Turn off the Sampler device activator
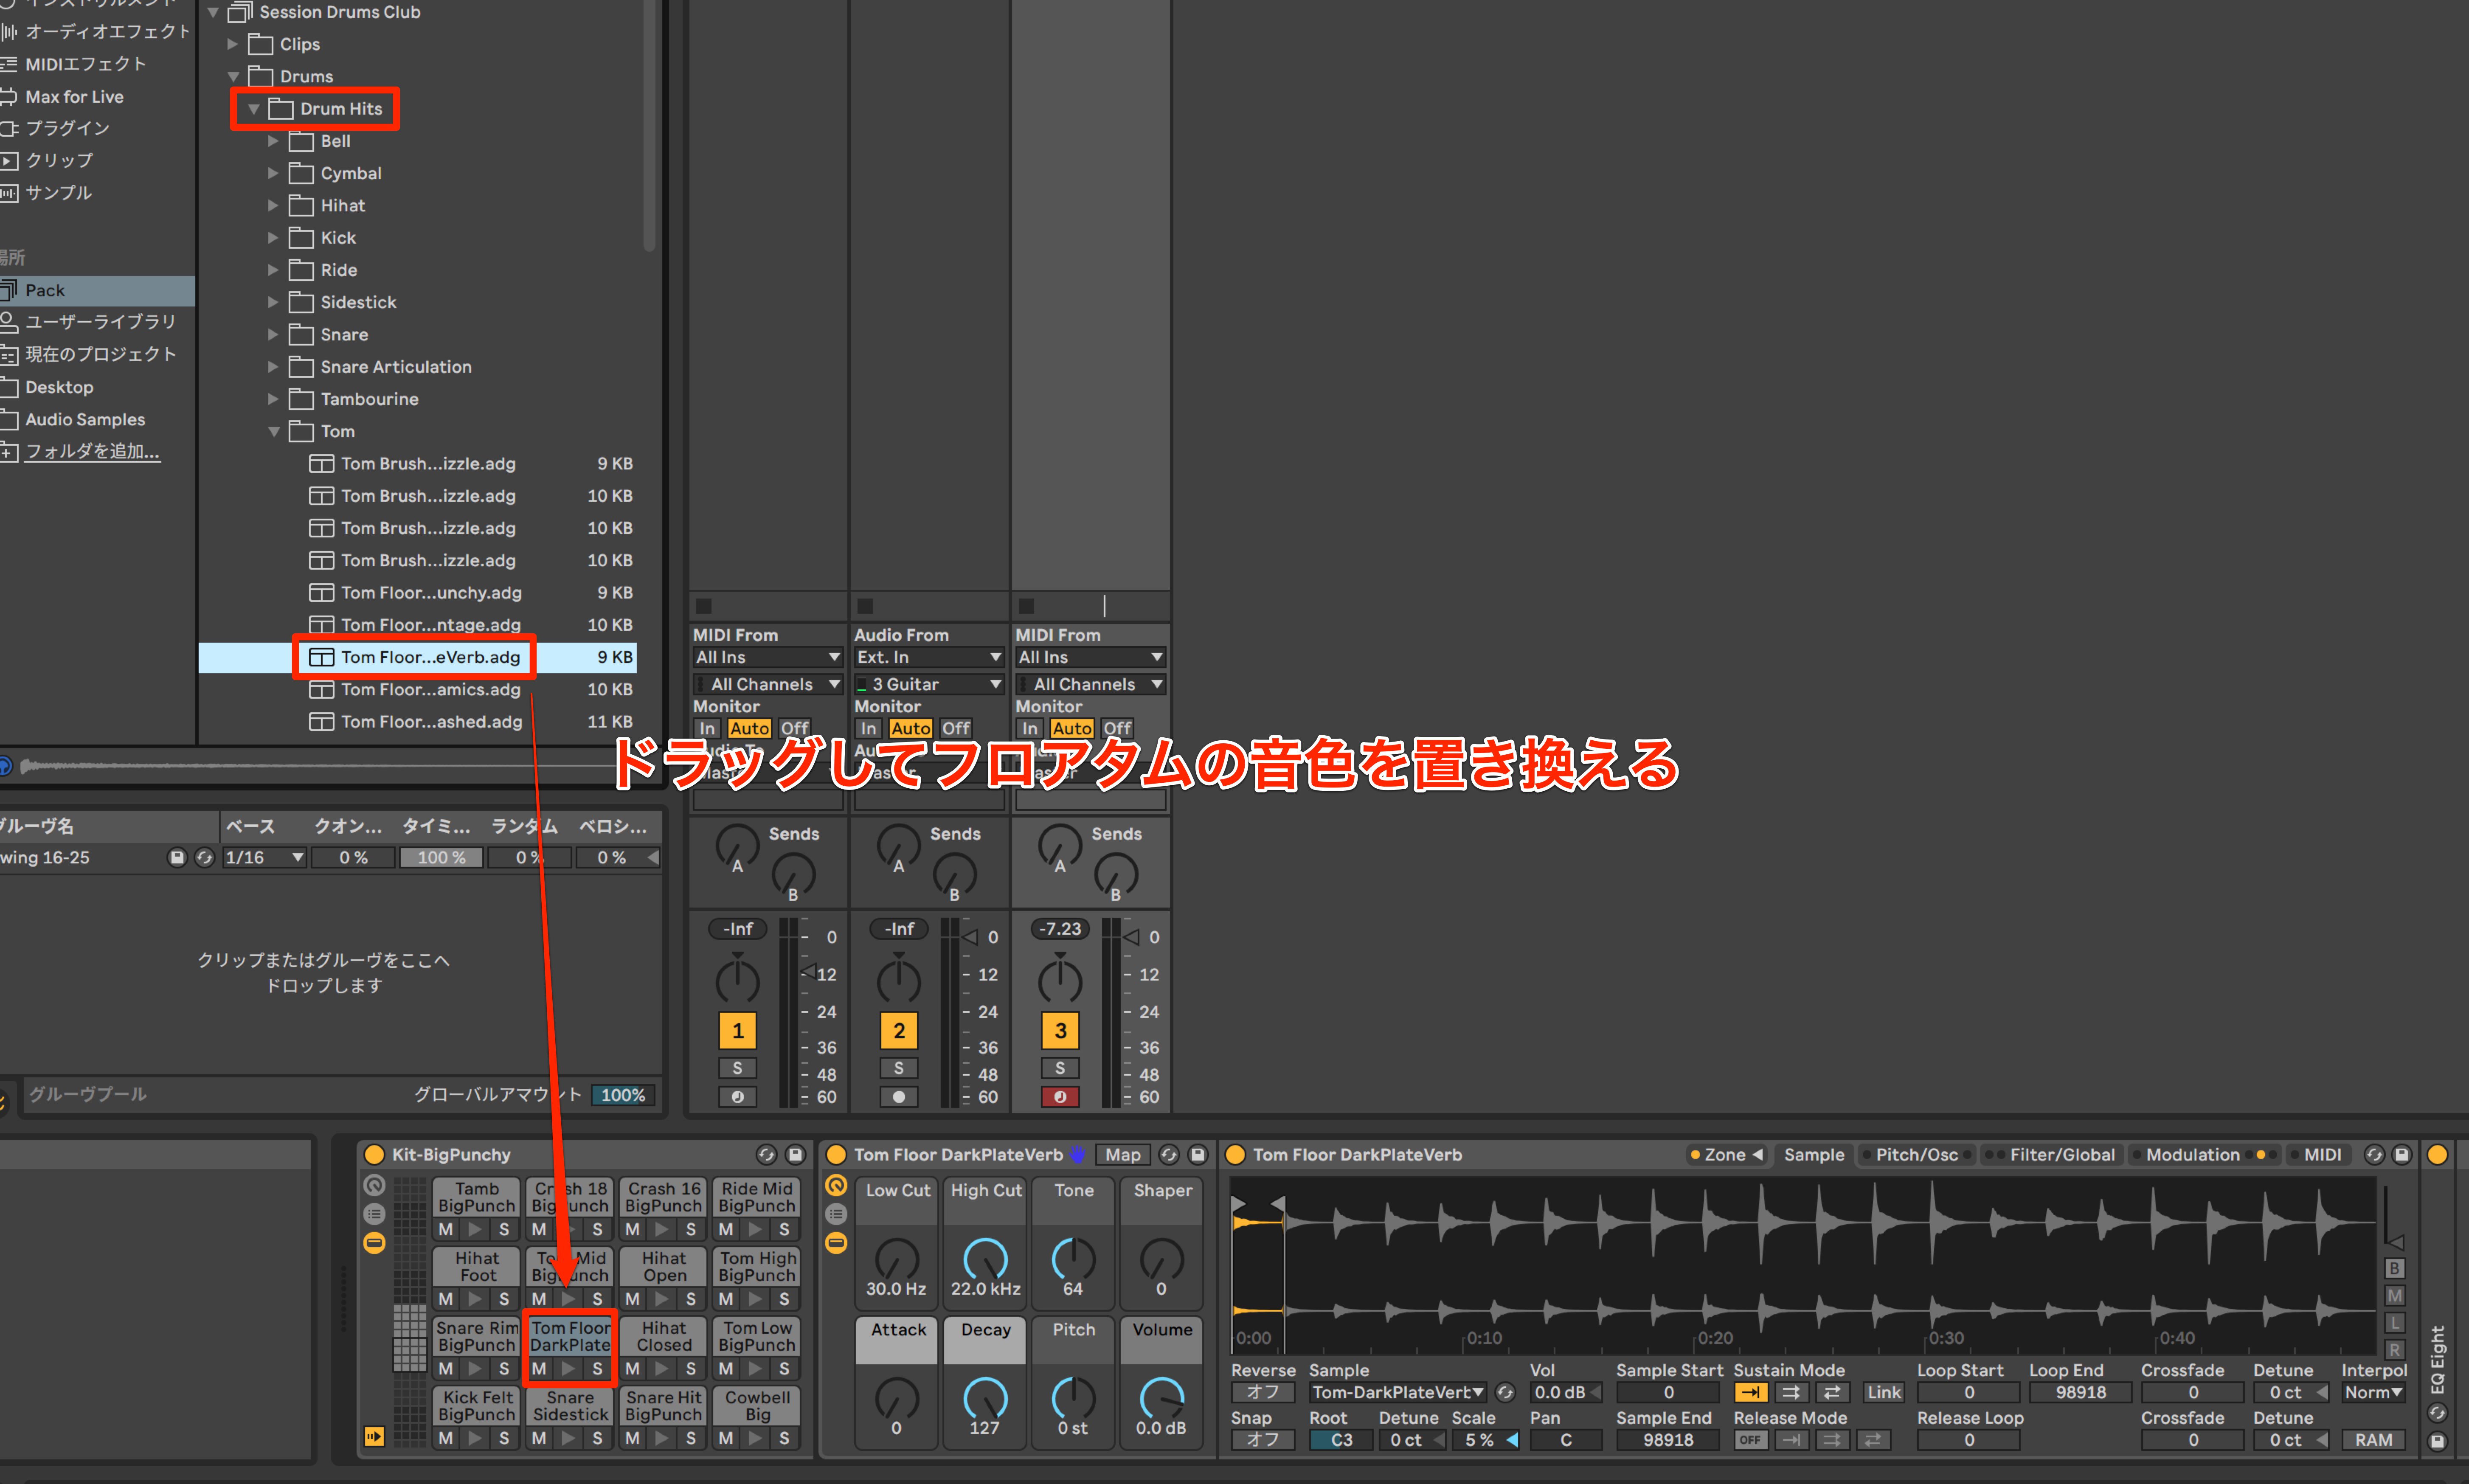2469x1484 pixels. pyautogui.click(x=1235, y=1154)
